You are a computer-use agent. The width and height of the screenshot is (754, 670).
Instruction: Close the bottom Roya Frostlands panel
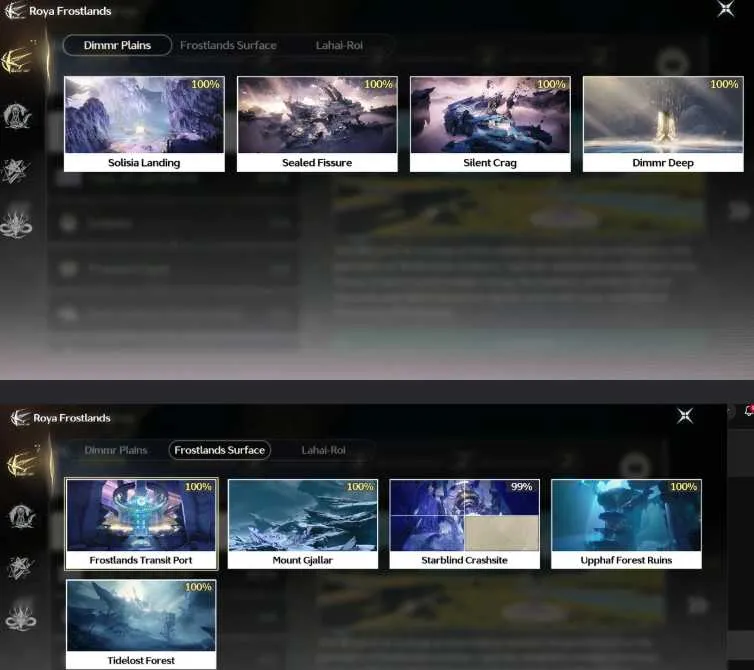click(x=685, y=416)
